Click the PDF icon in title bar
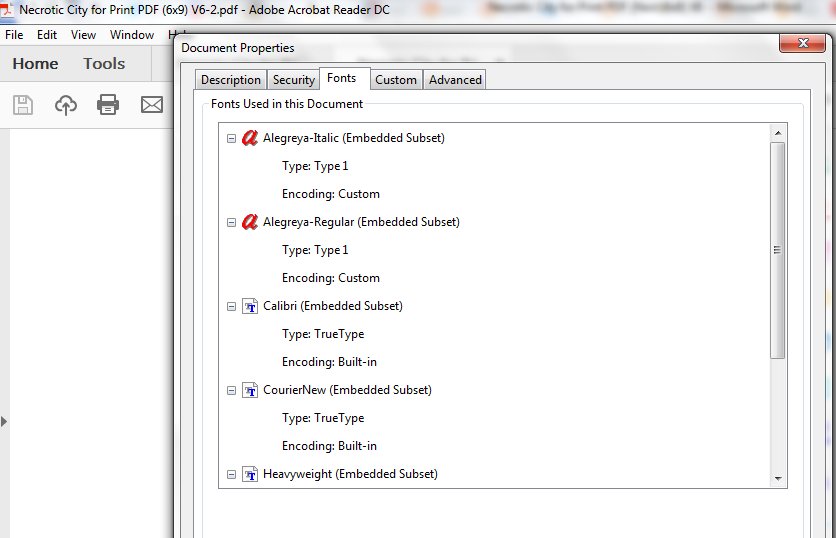The height and width of the screenshot is (538, 836). pyautogui.click(x=7, y=9)
